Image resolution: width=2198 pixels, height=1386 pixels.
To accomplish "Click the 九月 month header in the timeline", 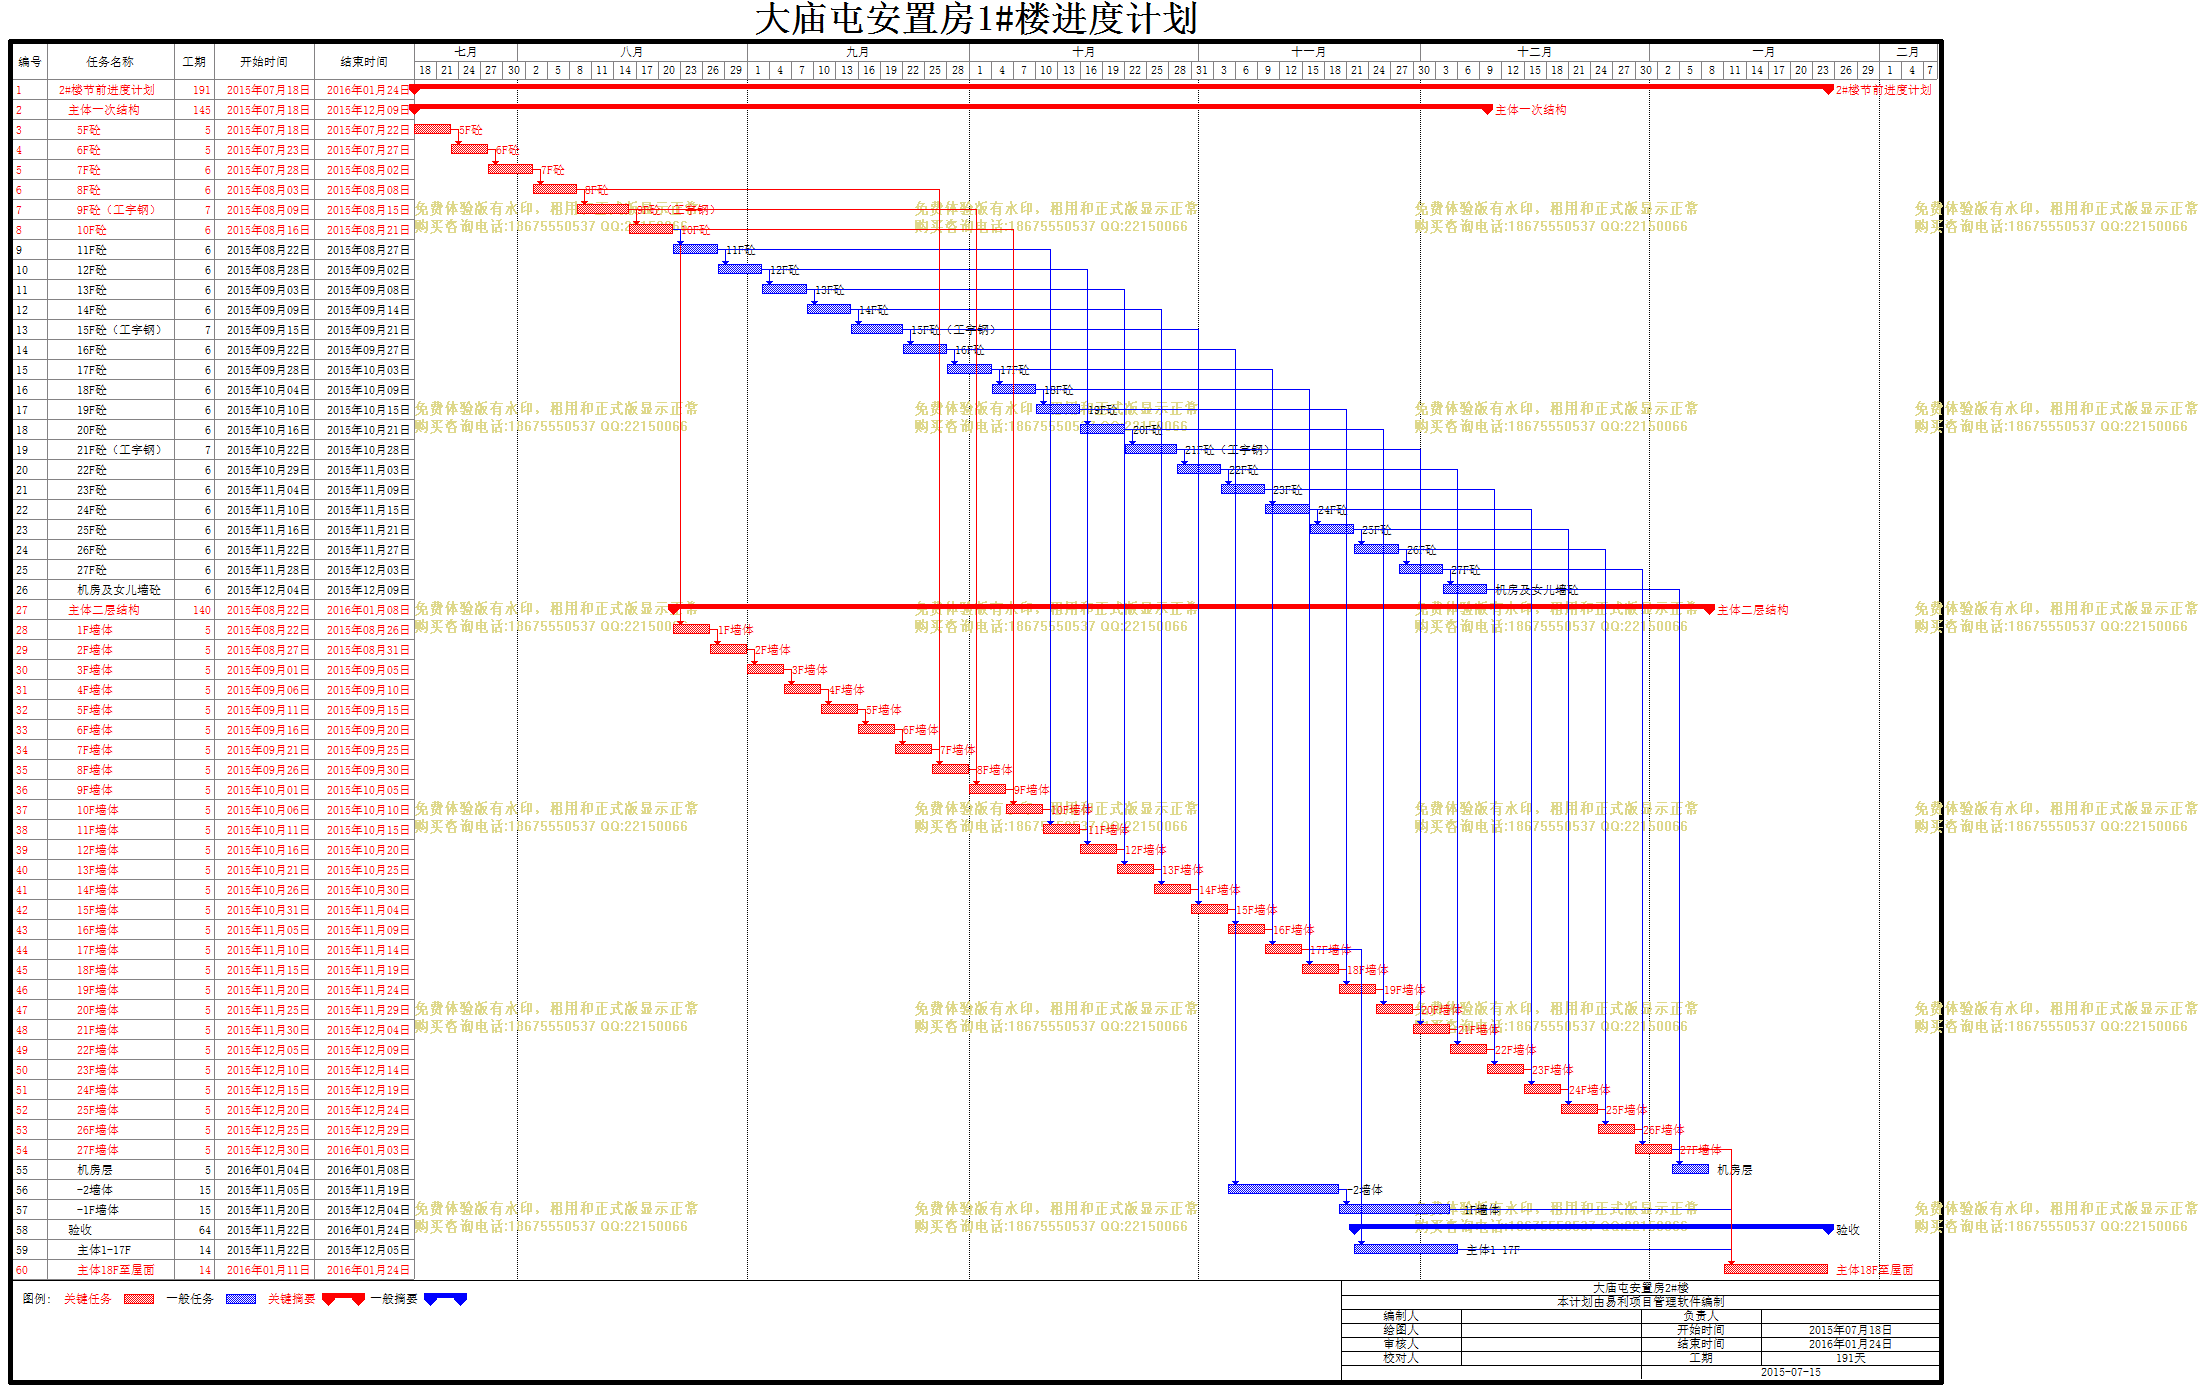I will 858,52.
